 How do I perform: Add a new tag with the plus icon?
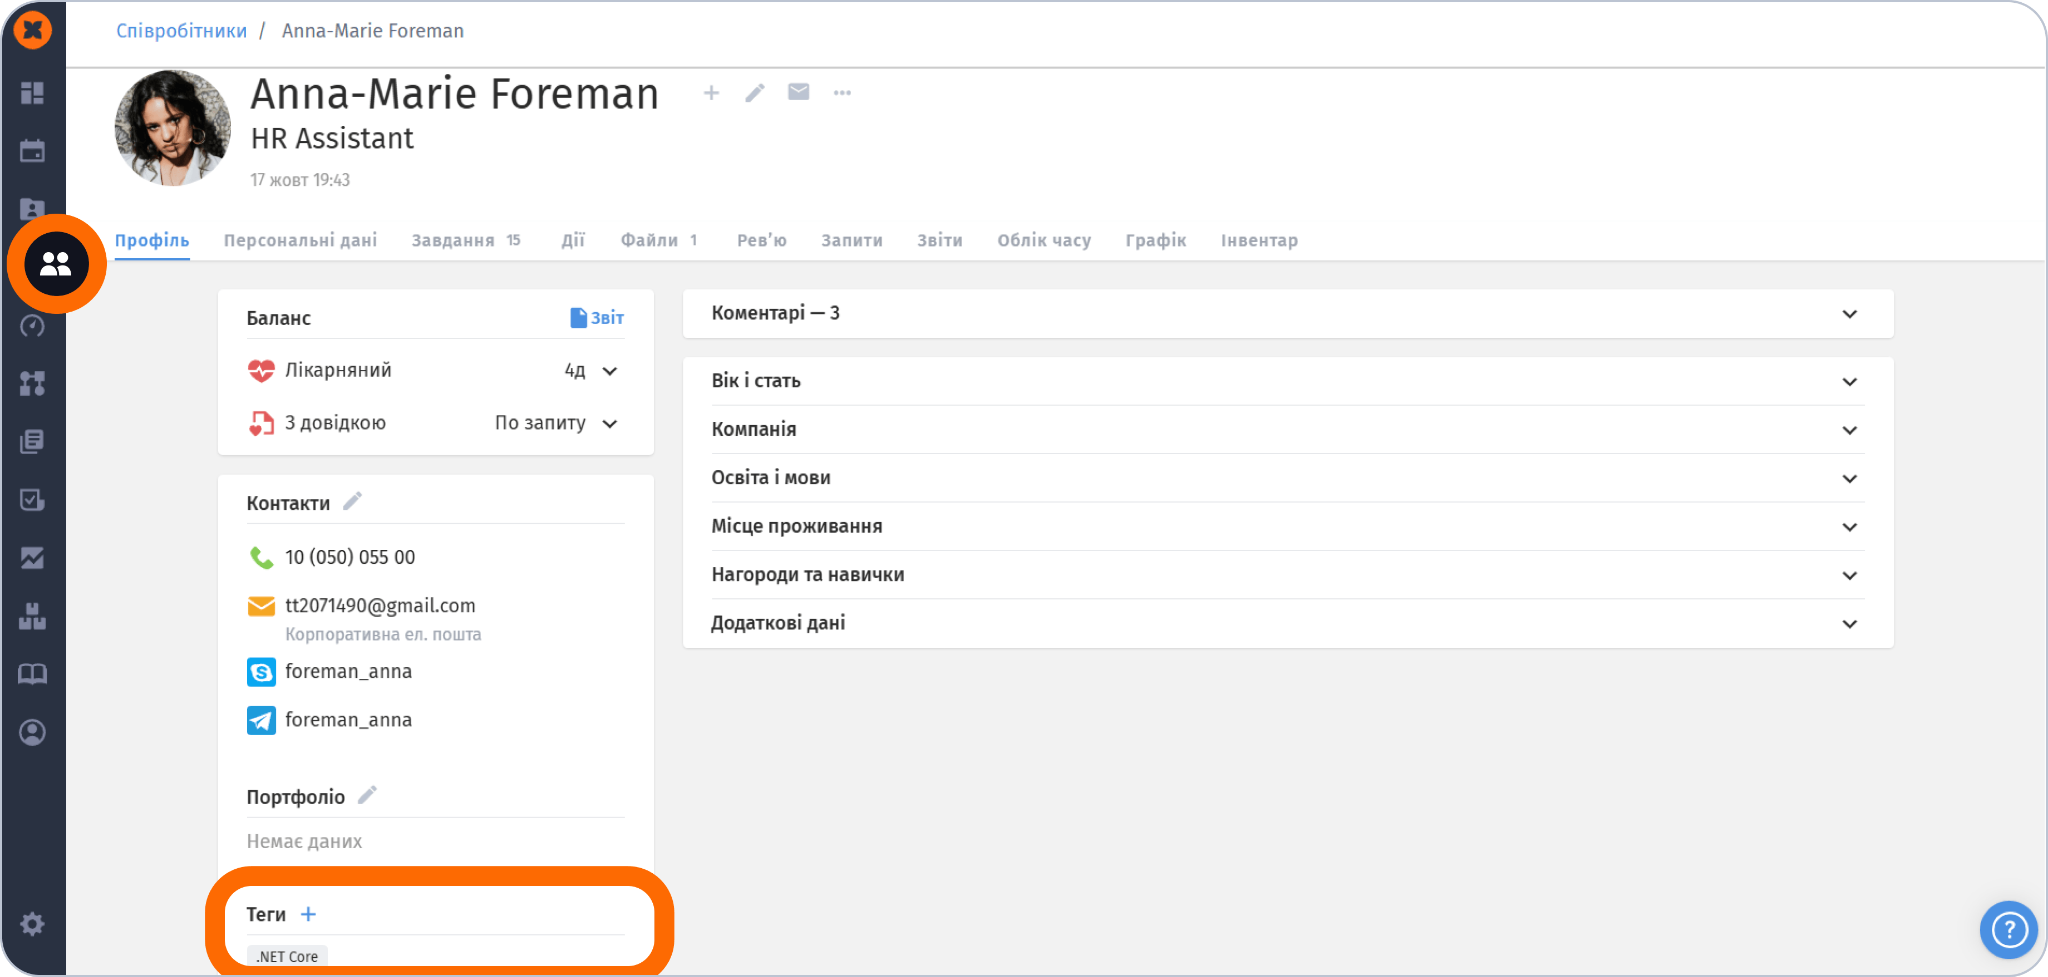coord(309,914)
